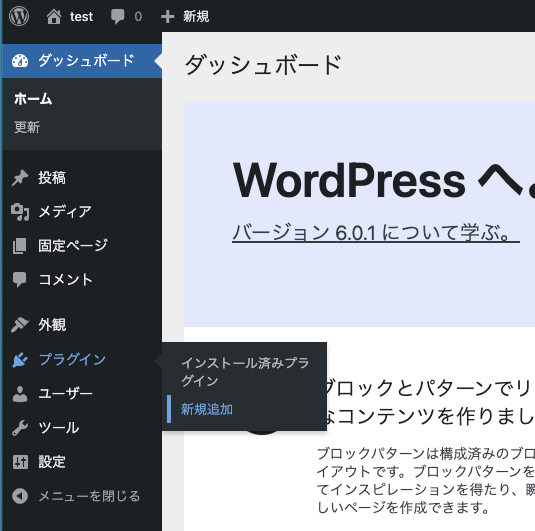535x531 pixels.
Task: Click the WordPress へ welcome heading
Action: 384,180
